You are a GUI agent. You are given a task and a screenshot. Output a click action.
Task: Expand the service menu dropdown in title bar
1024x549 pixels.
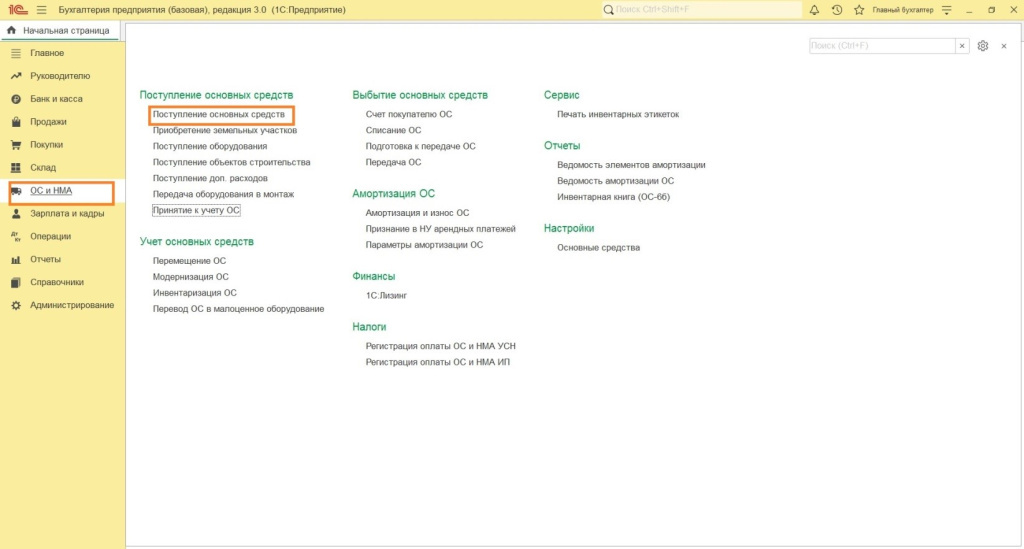click(x=946, y=10)
